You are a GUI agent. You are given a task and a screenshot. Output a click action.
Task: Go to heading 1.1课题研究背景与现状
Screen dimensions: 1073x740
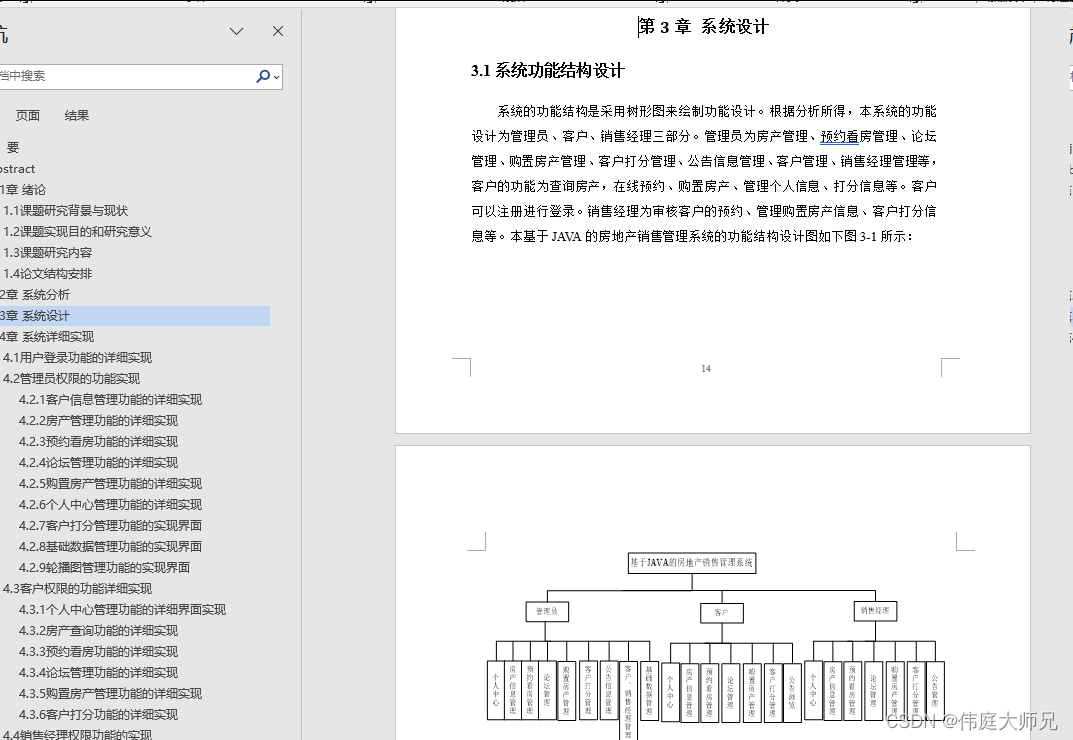tap(66, 211)
